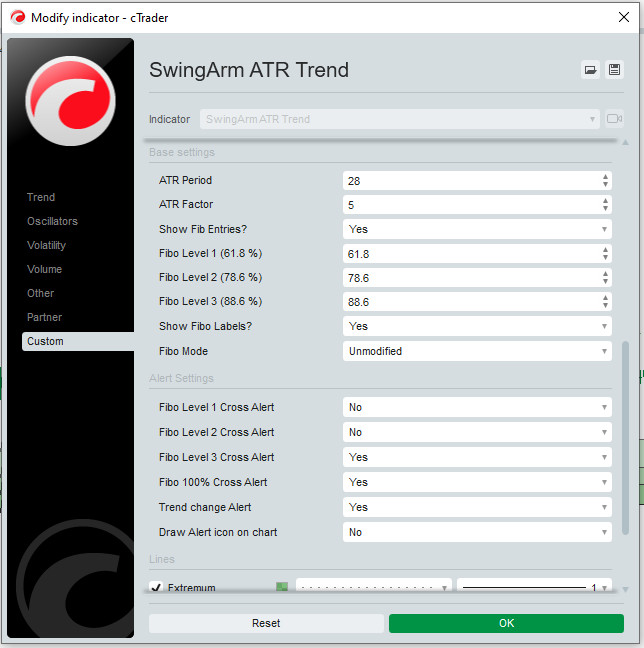Click the Lines section header
644x648 pixels.
point(162,559)
